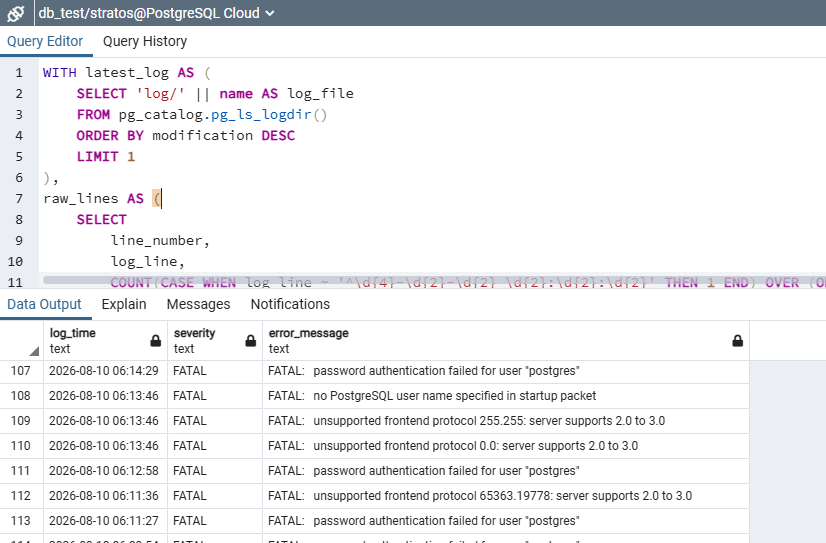Select row number 113

(x=21, y=521)
